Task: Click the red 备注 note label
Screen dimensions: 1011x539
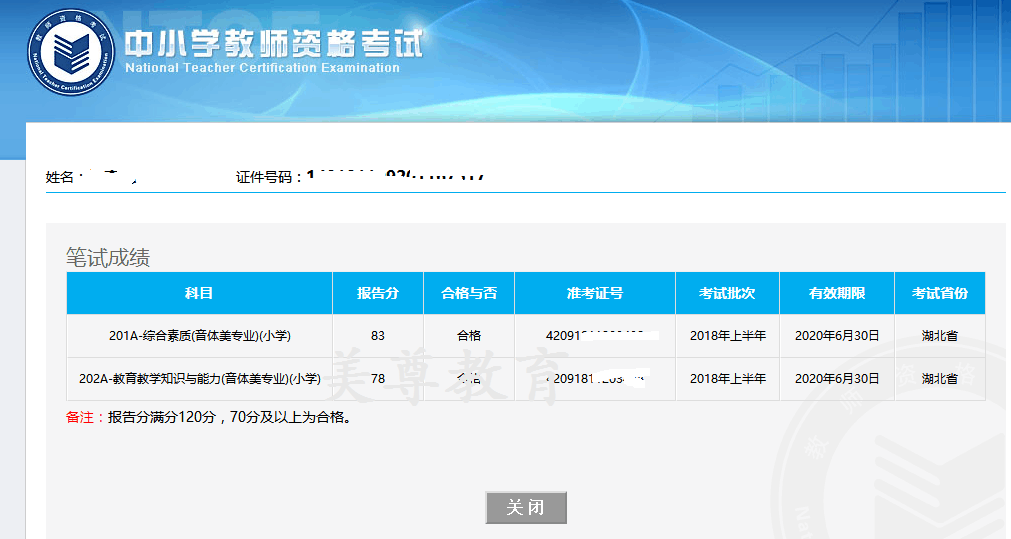Action: click(x=84, y=418)
